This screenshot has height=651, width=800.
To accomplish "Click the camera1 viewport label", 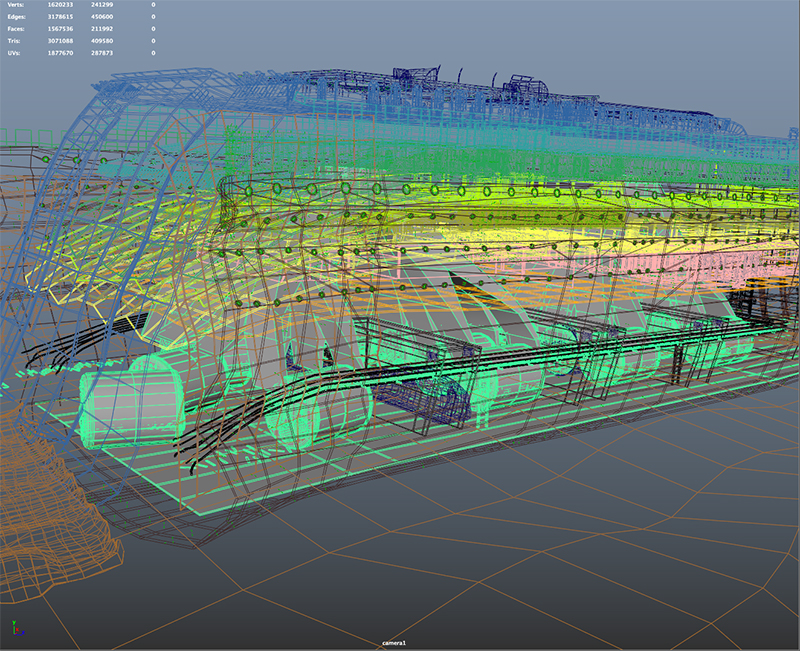I will [395, 643].
